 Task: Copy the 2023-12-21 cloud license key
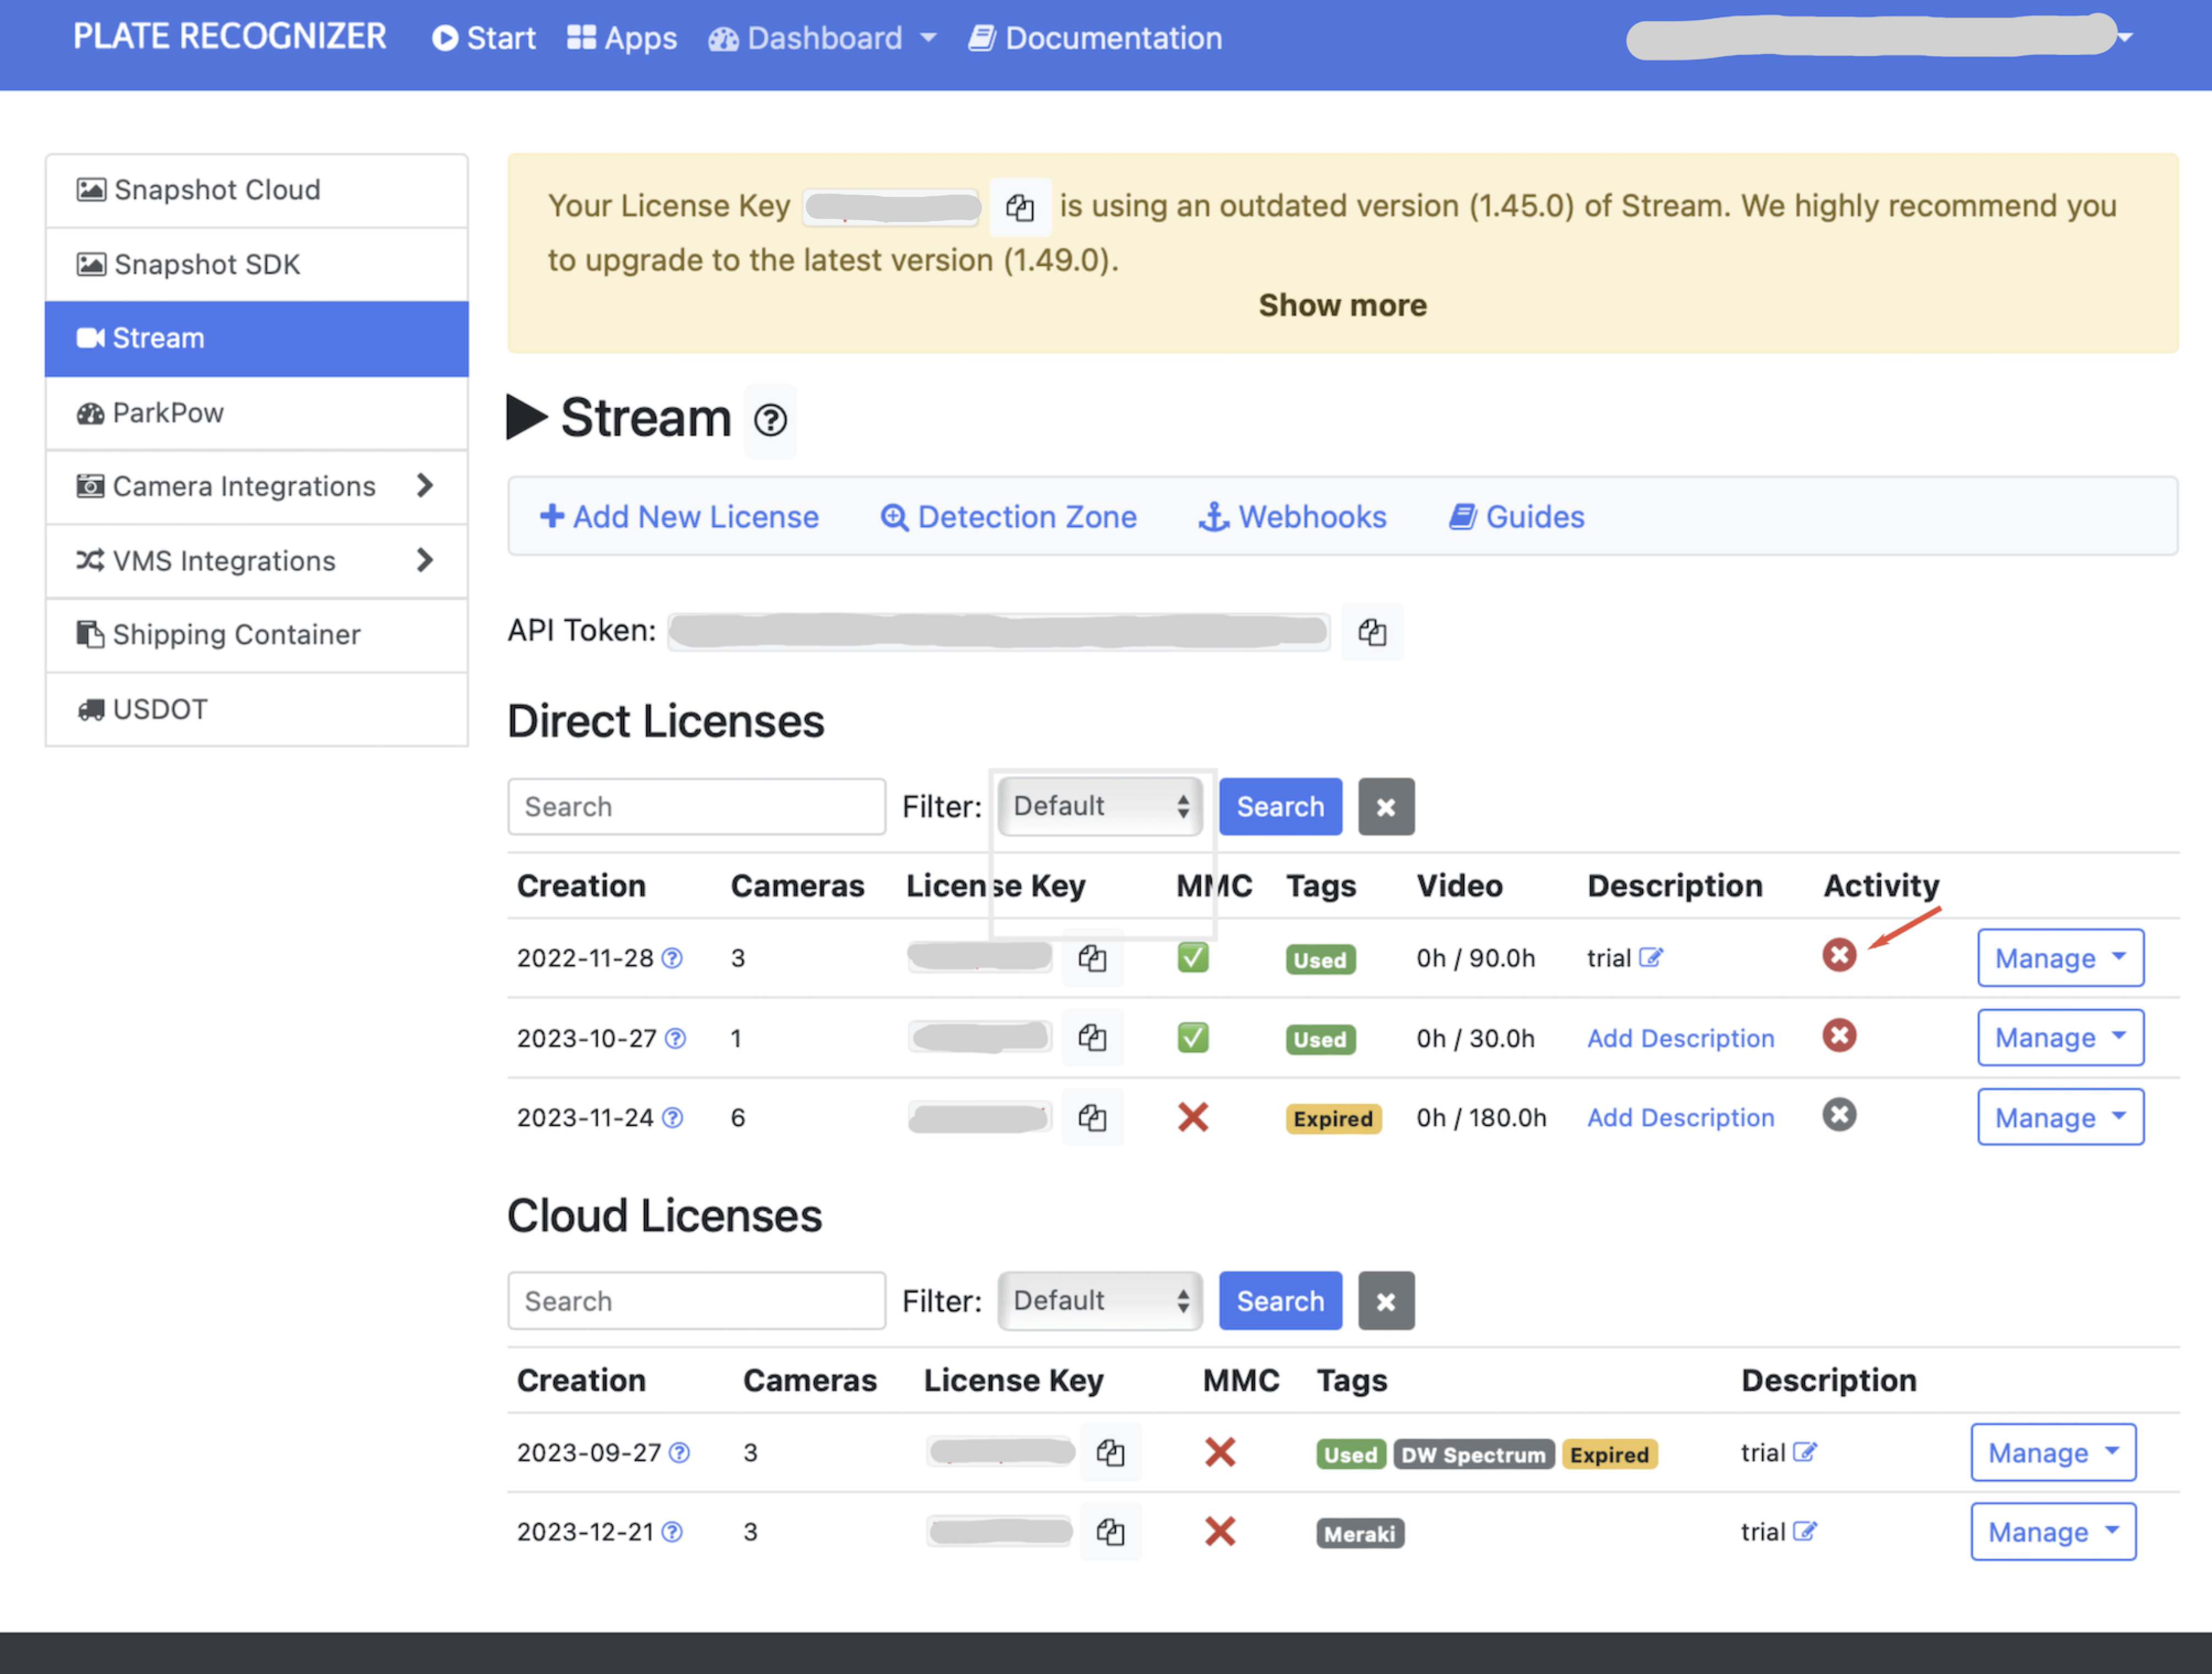(1110, 1531)
